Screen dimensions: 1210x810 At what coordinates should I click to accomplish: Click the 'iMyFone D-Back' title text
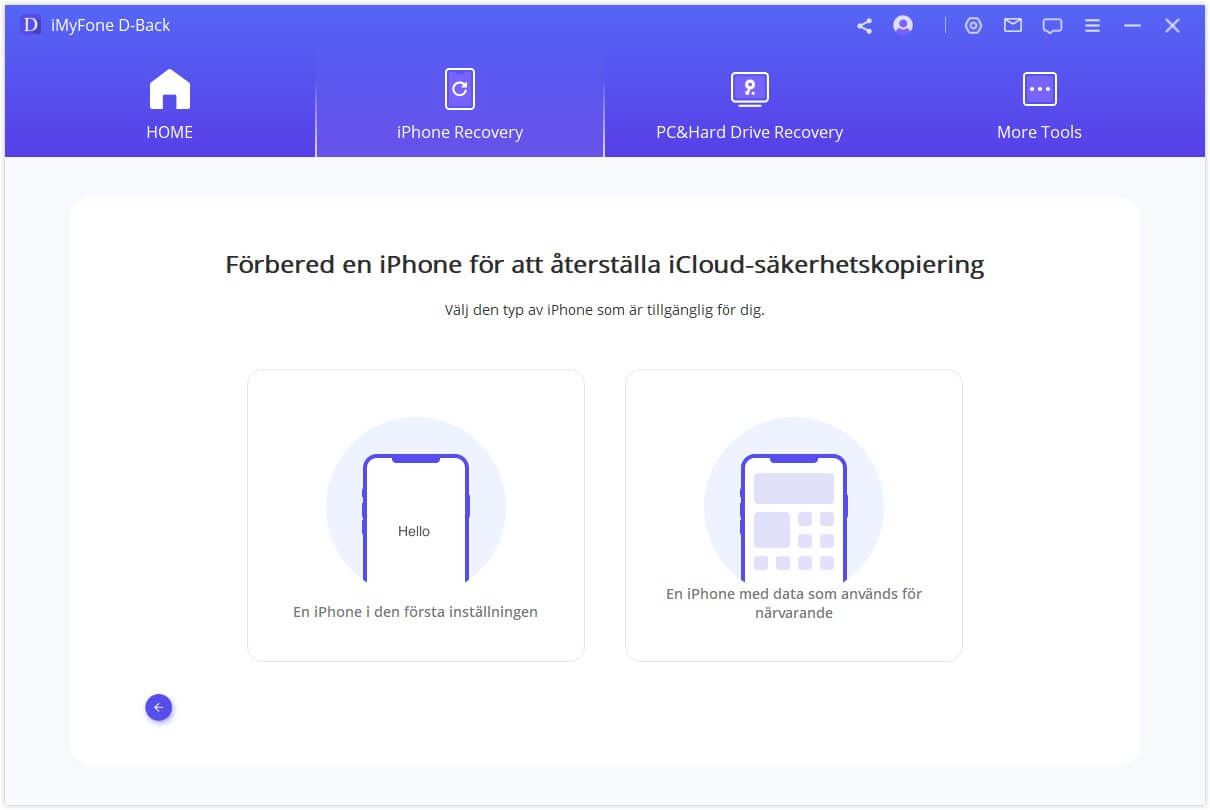point(111,25)
